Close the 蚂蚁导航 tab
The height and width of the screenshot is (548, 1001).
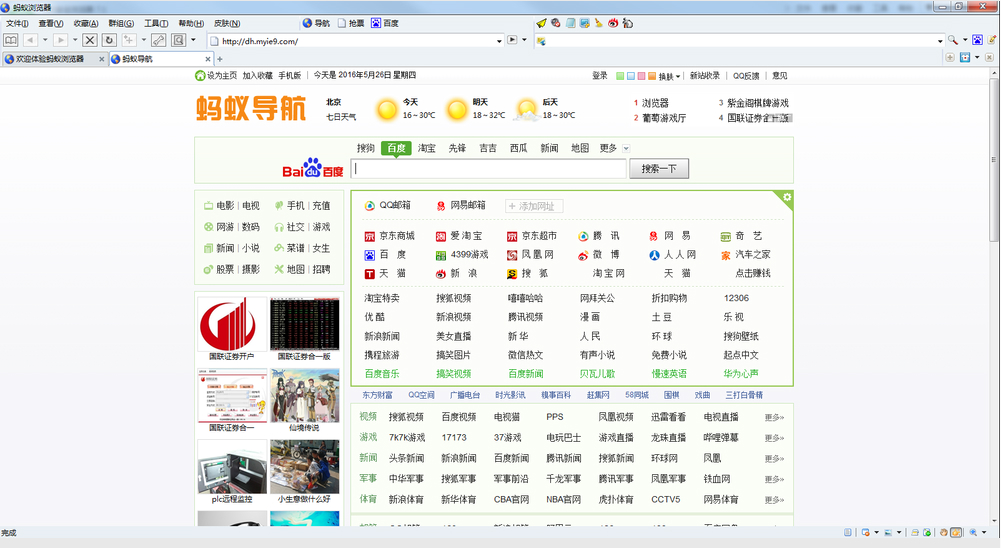point(208,59)
